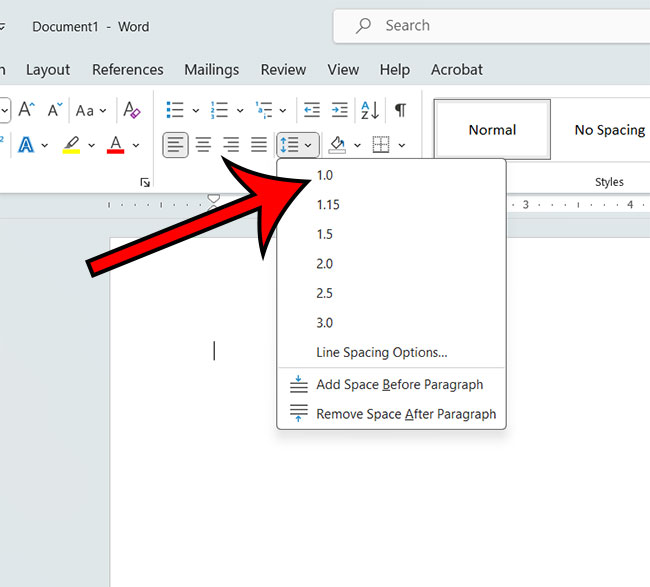This screenshot has width=650, height=587.
Task: Click at the text cursor in document
Action: tap(214, 351)
